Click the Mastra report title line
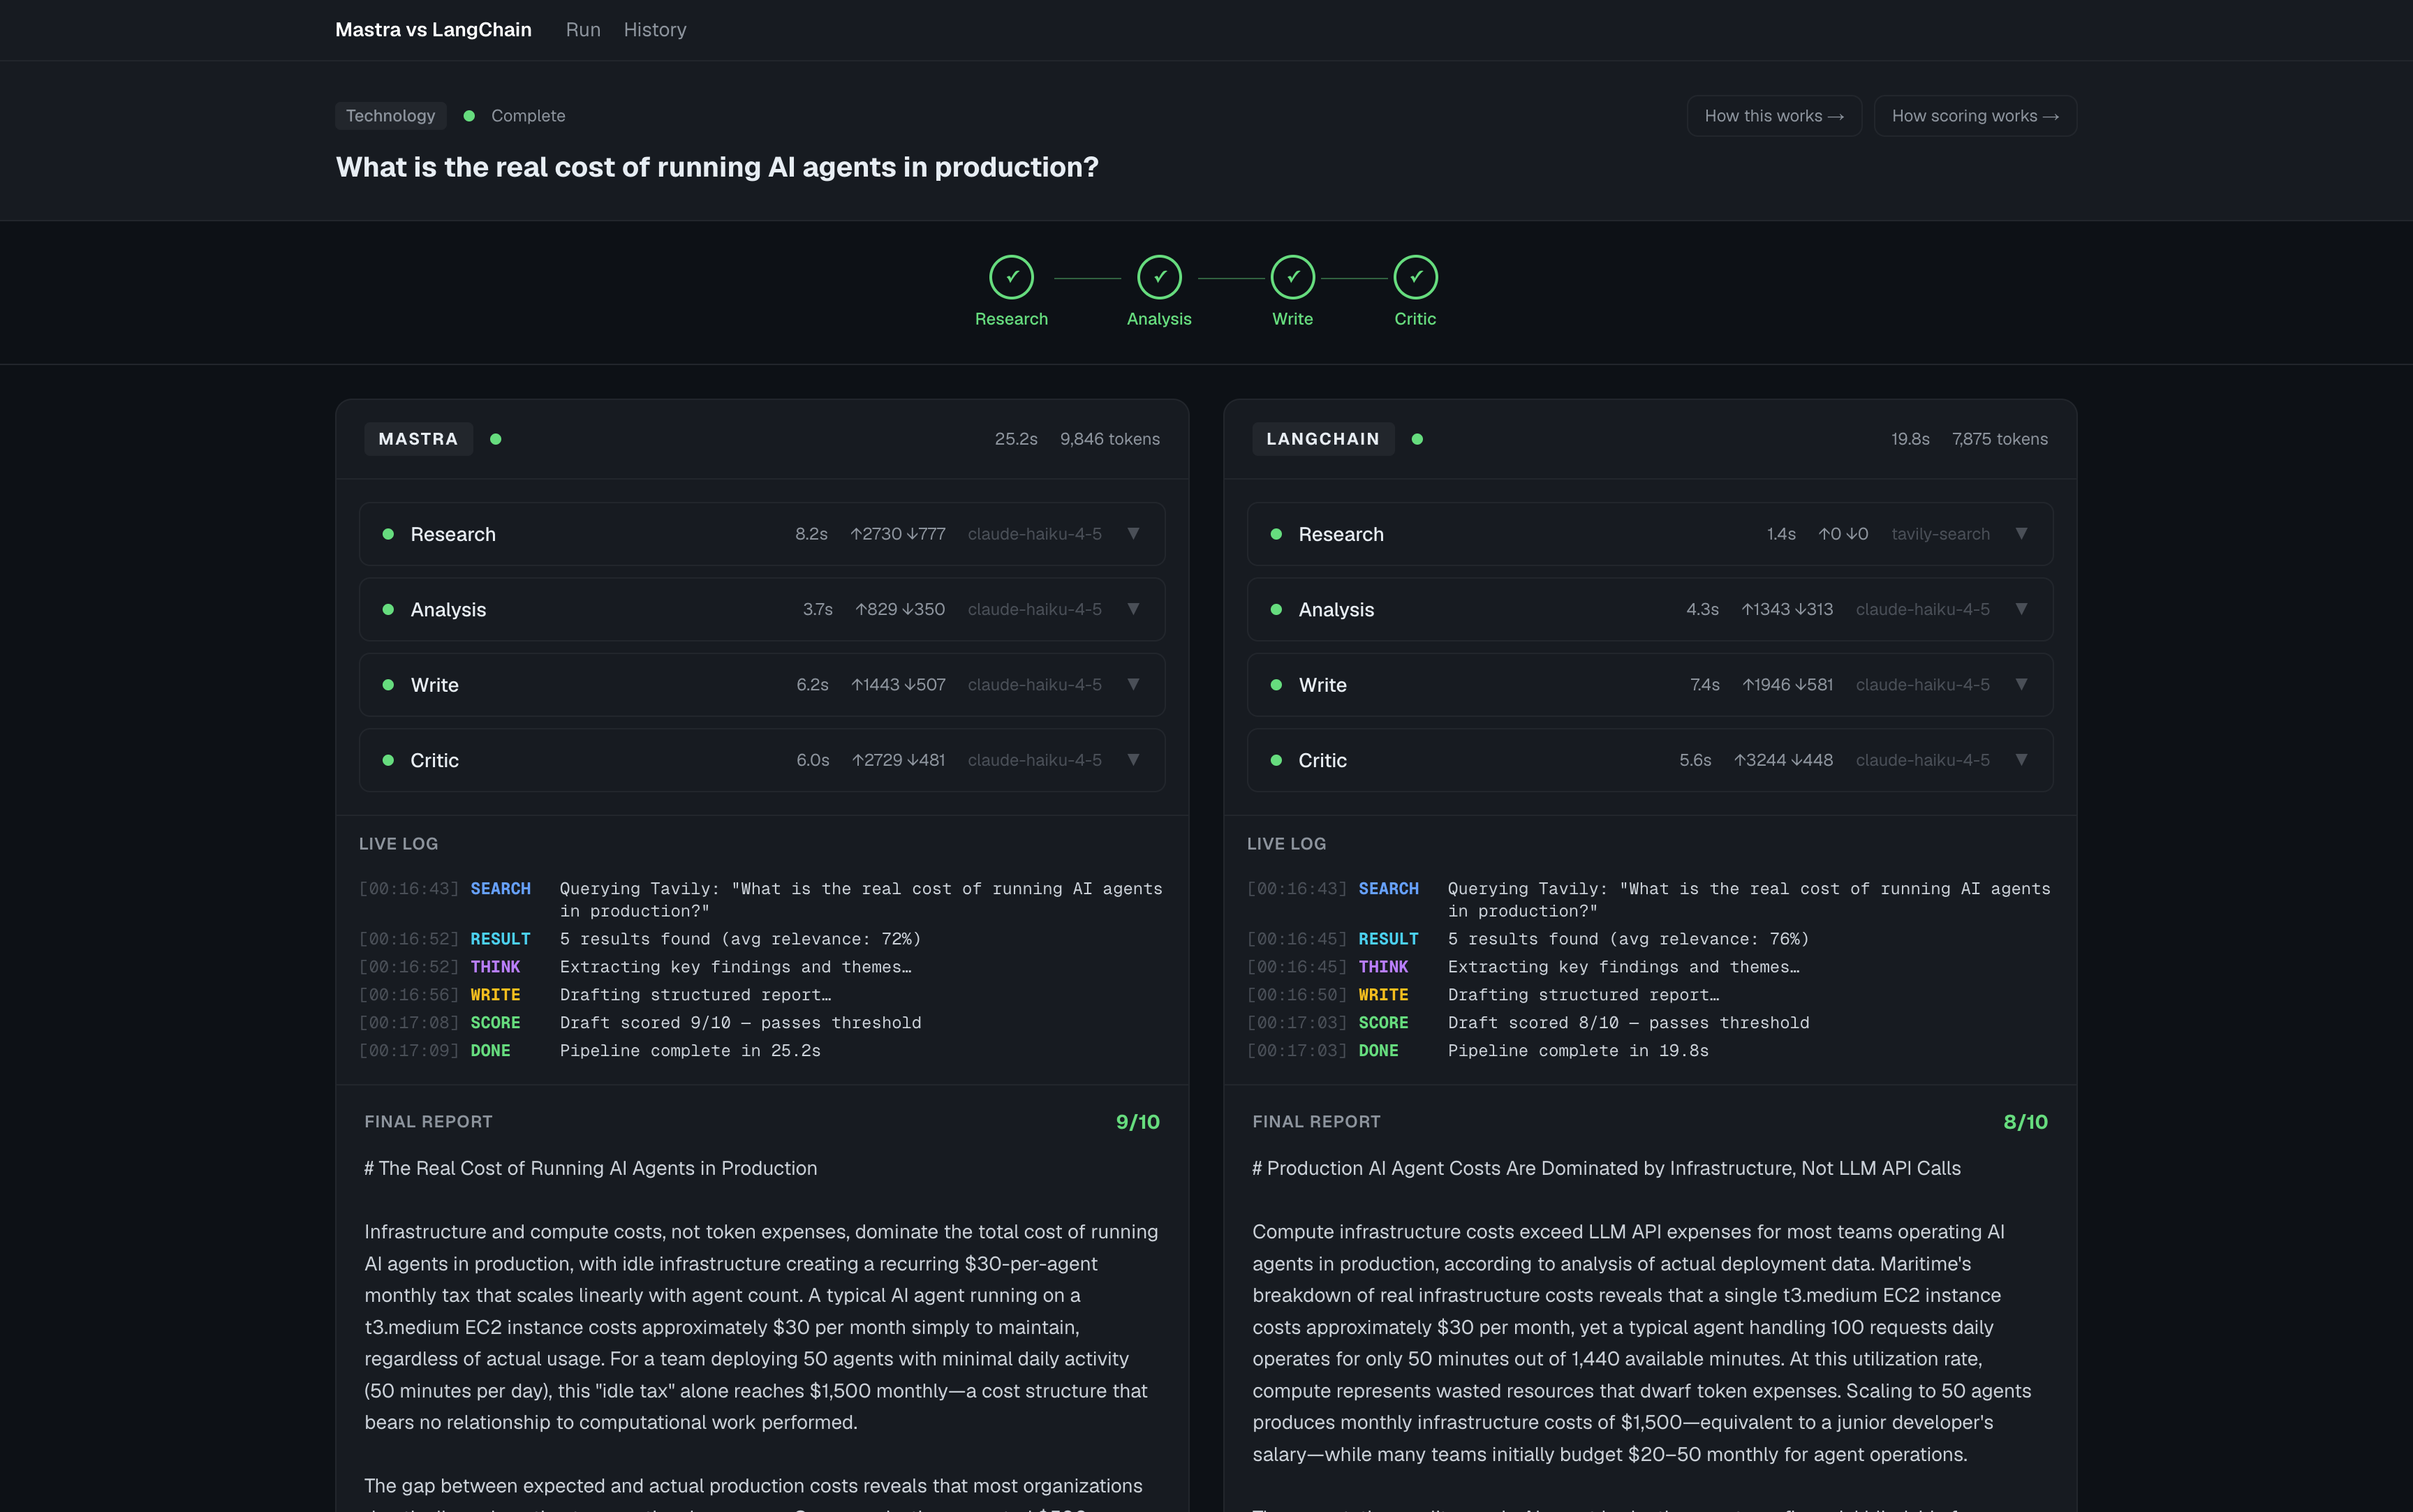Viewport: 2413px width, 1512px height. pos(590,1168)
